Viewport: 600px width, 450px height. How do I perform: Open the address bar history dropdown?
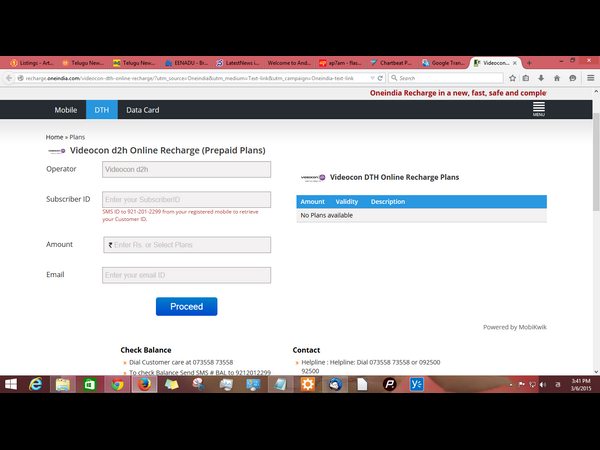coord(370,77)
